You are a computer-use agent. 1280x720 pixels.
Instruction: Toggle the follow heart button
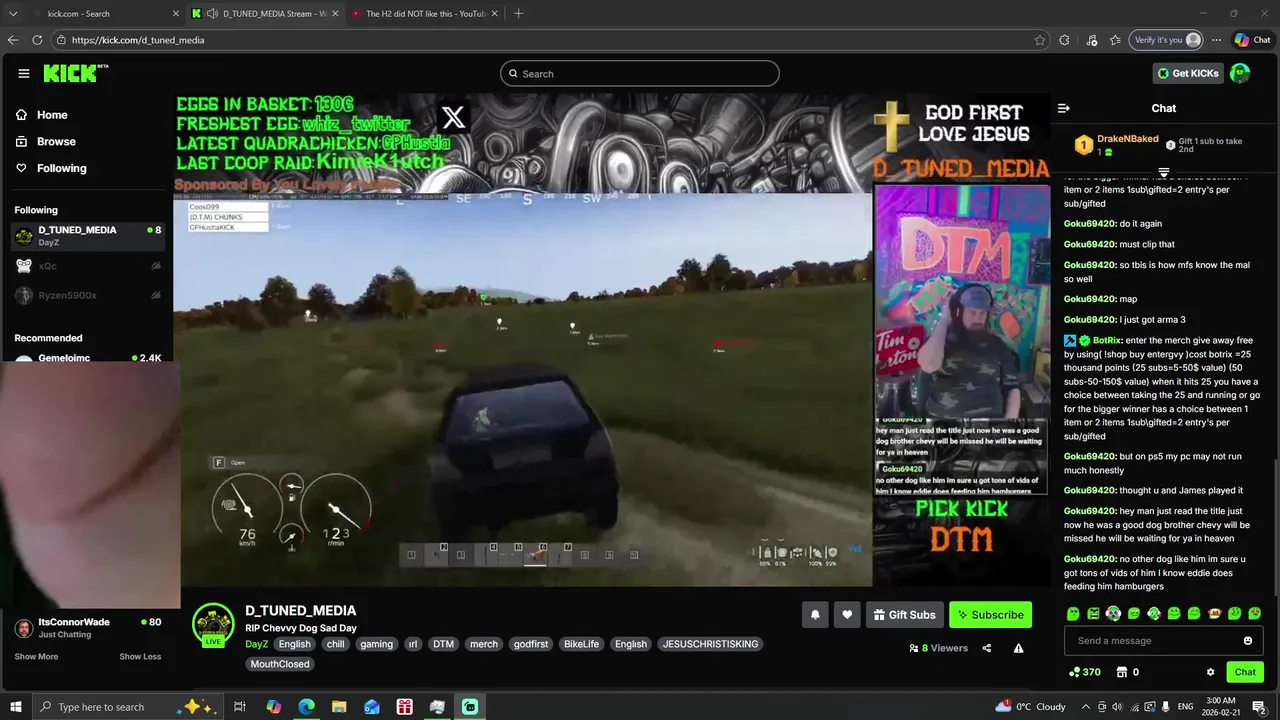click(847, 615)
